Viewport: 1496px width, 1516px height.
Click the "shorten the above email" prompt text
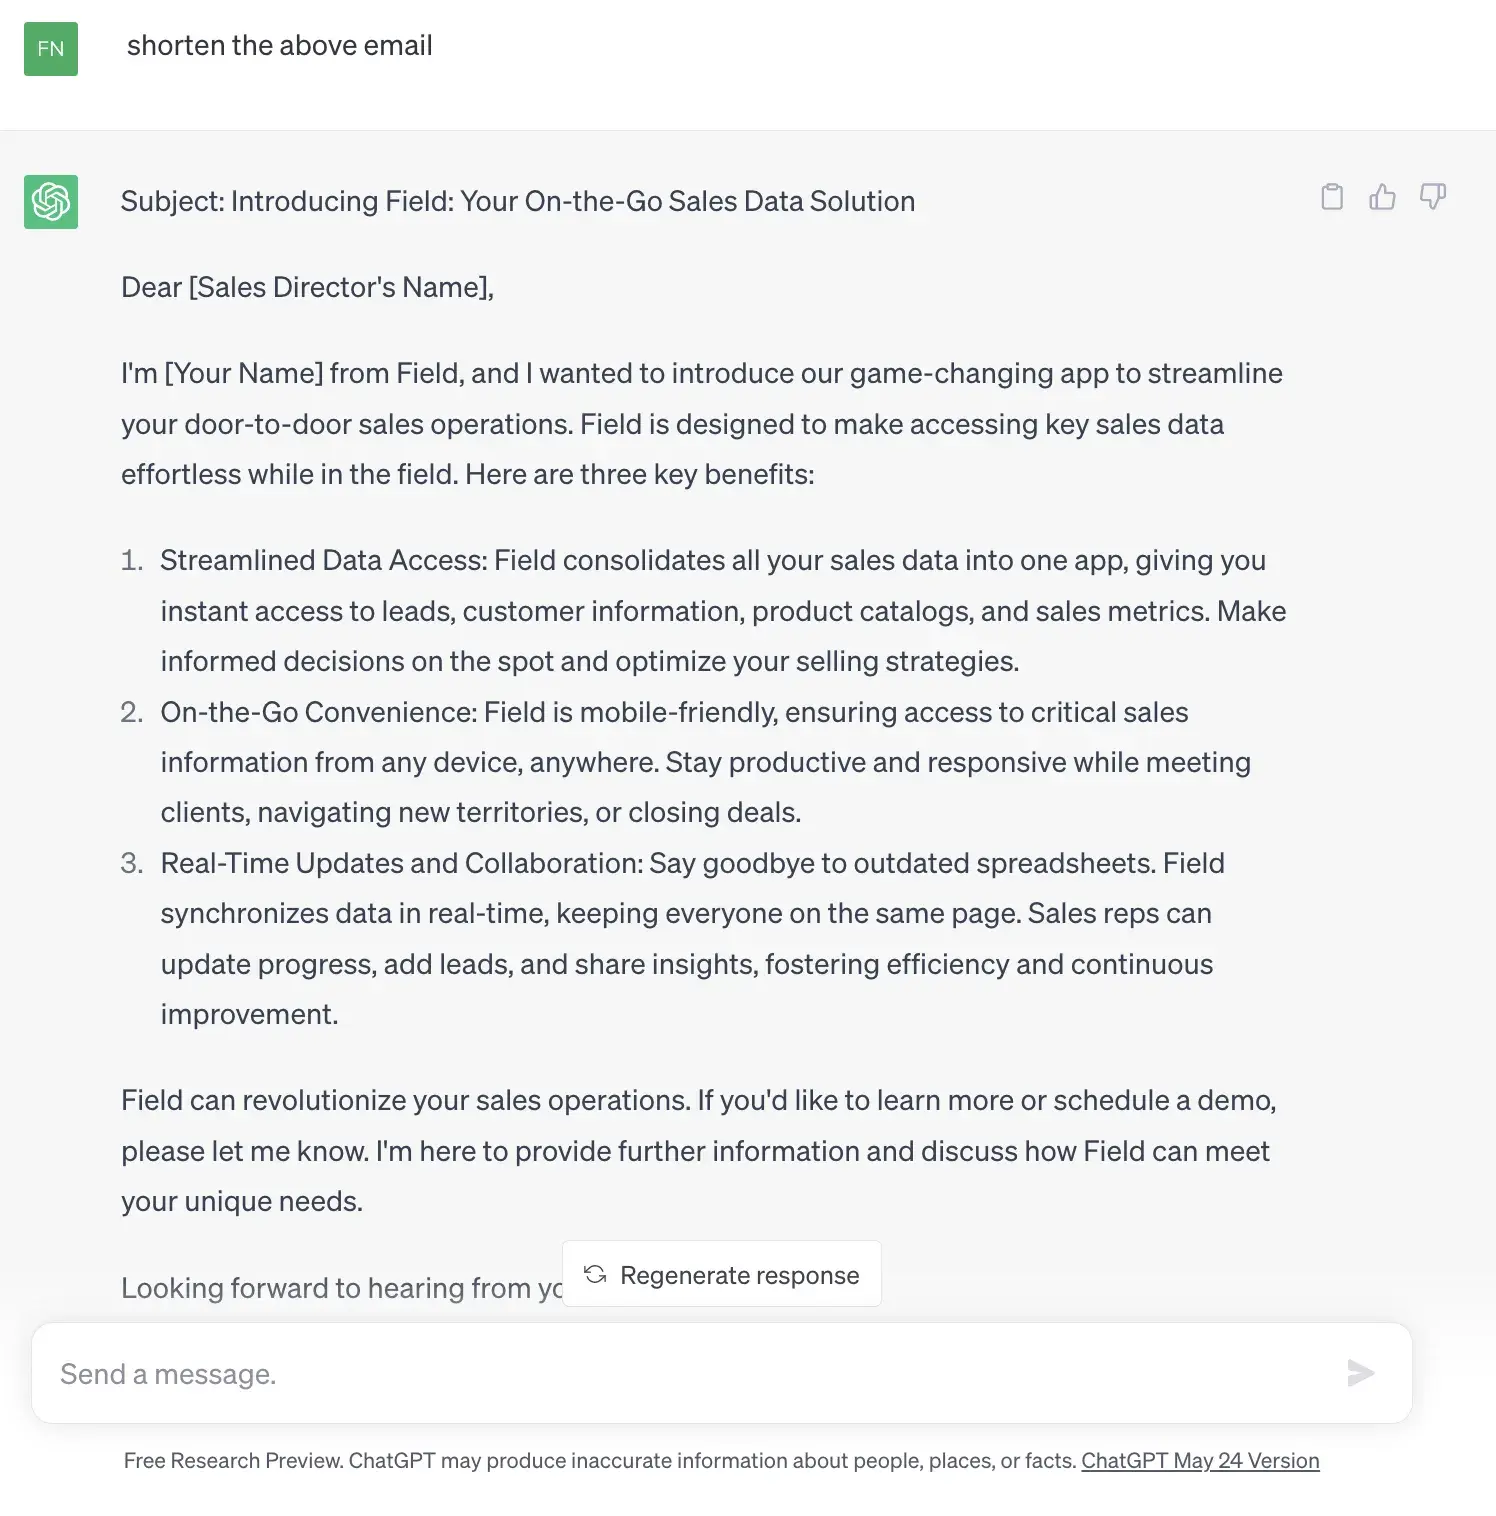pos(280,46)
